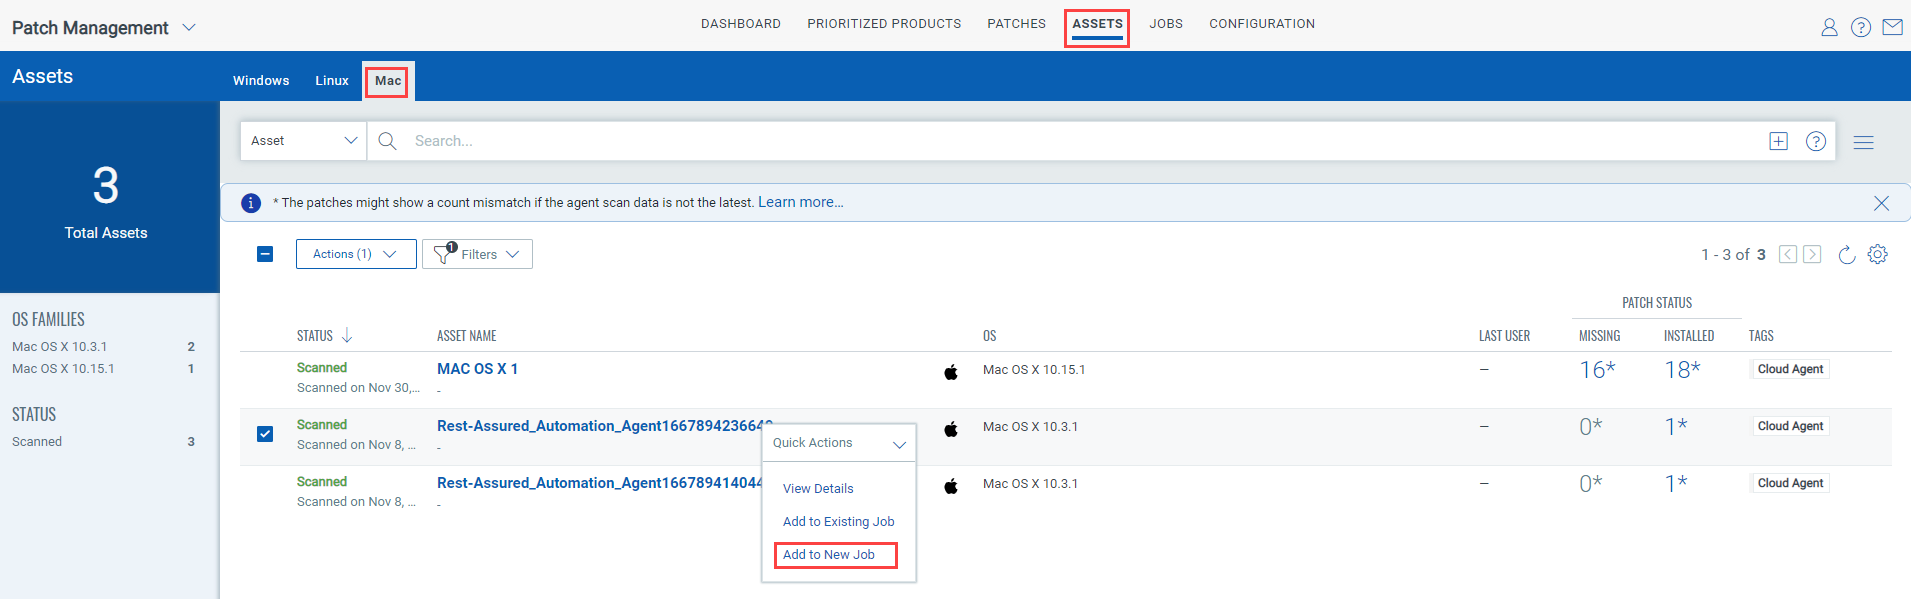
Task: Click the Tags column header
Action: pyautogui.click(x=1761, y=336)
